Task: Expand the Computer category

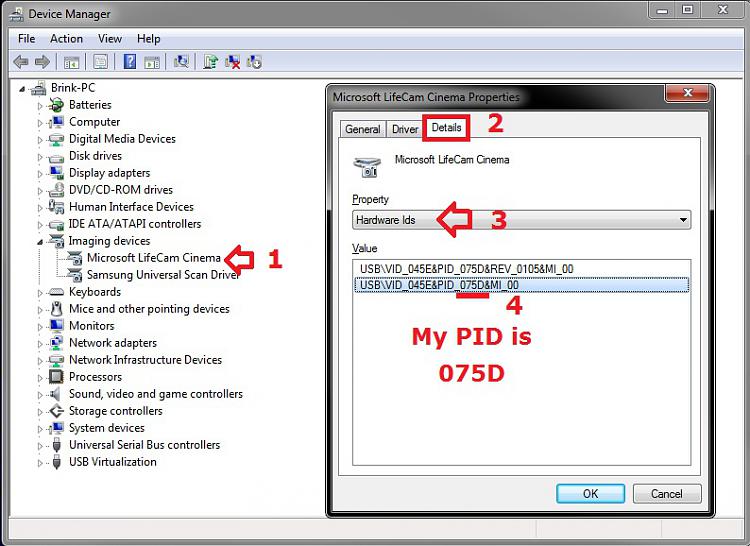Action: tap(40, 123)
